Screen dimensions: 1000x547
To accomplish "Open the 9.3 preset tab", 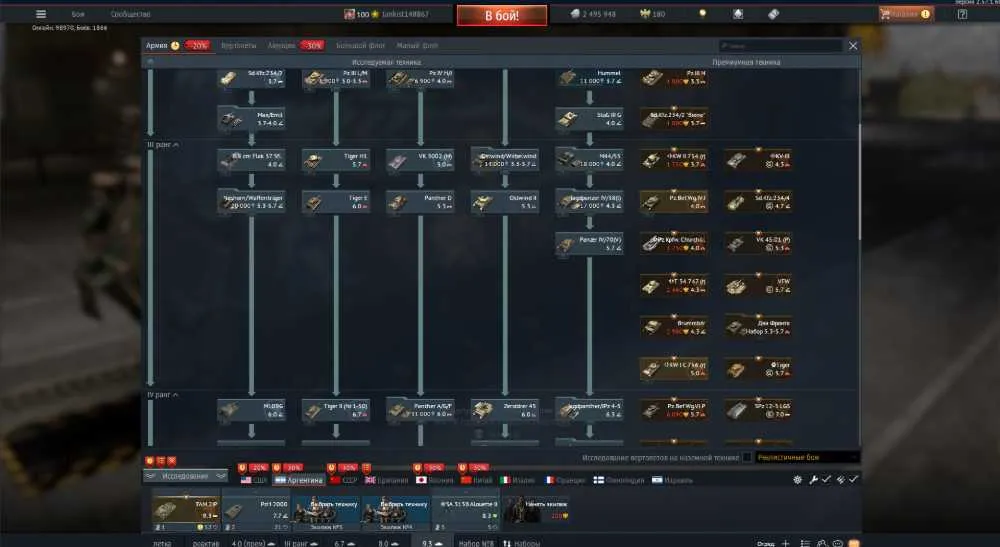I will 432,543.
